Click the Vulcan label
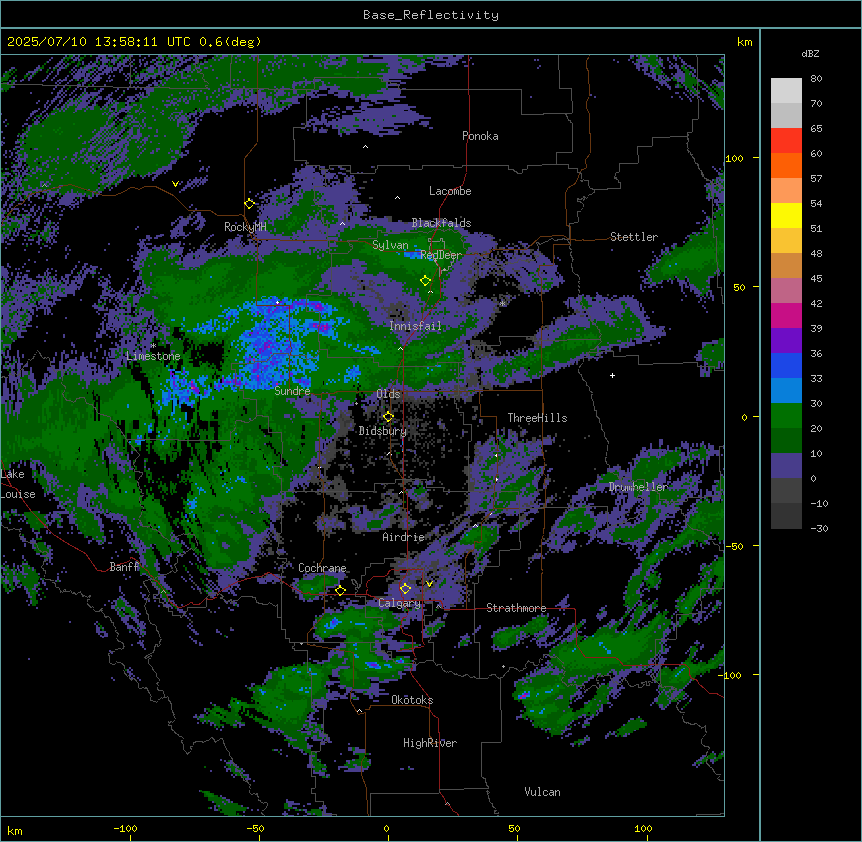The width and height of the screenshot is (862, 842). point(543,792)
